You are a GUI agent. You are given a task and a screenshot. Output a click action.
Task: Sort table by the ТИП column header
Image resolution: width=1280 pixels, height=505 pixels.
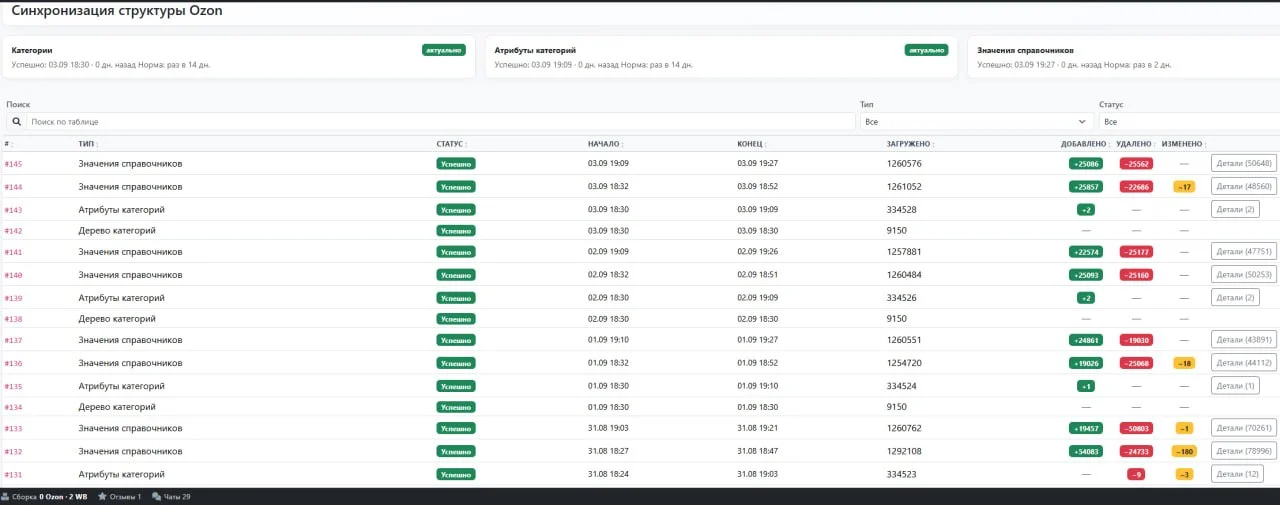click(88, 144)
